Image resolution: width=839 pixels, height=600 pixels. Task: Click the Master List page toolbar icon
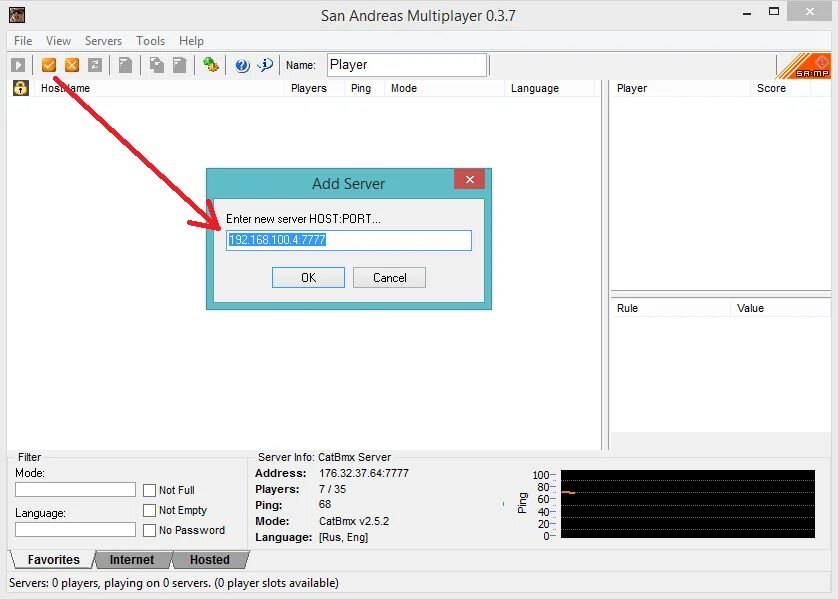[125, 65]
